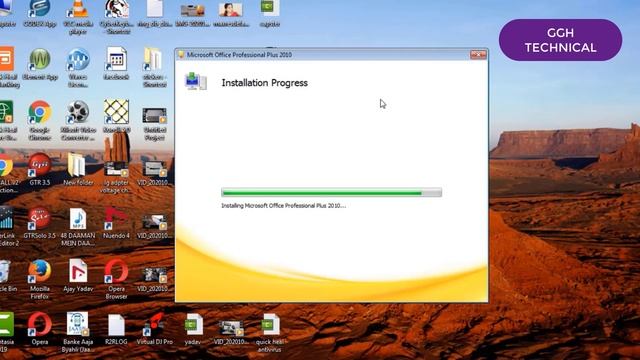Image resolution: width=640 pixels, height=360 pixels.
Task: Launch the green W waveform app shortcut
Action: coord(40,59)
